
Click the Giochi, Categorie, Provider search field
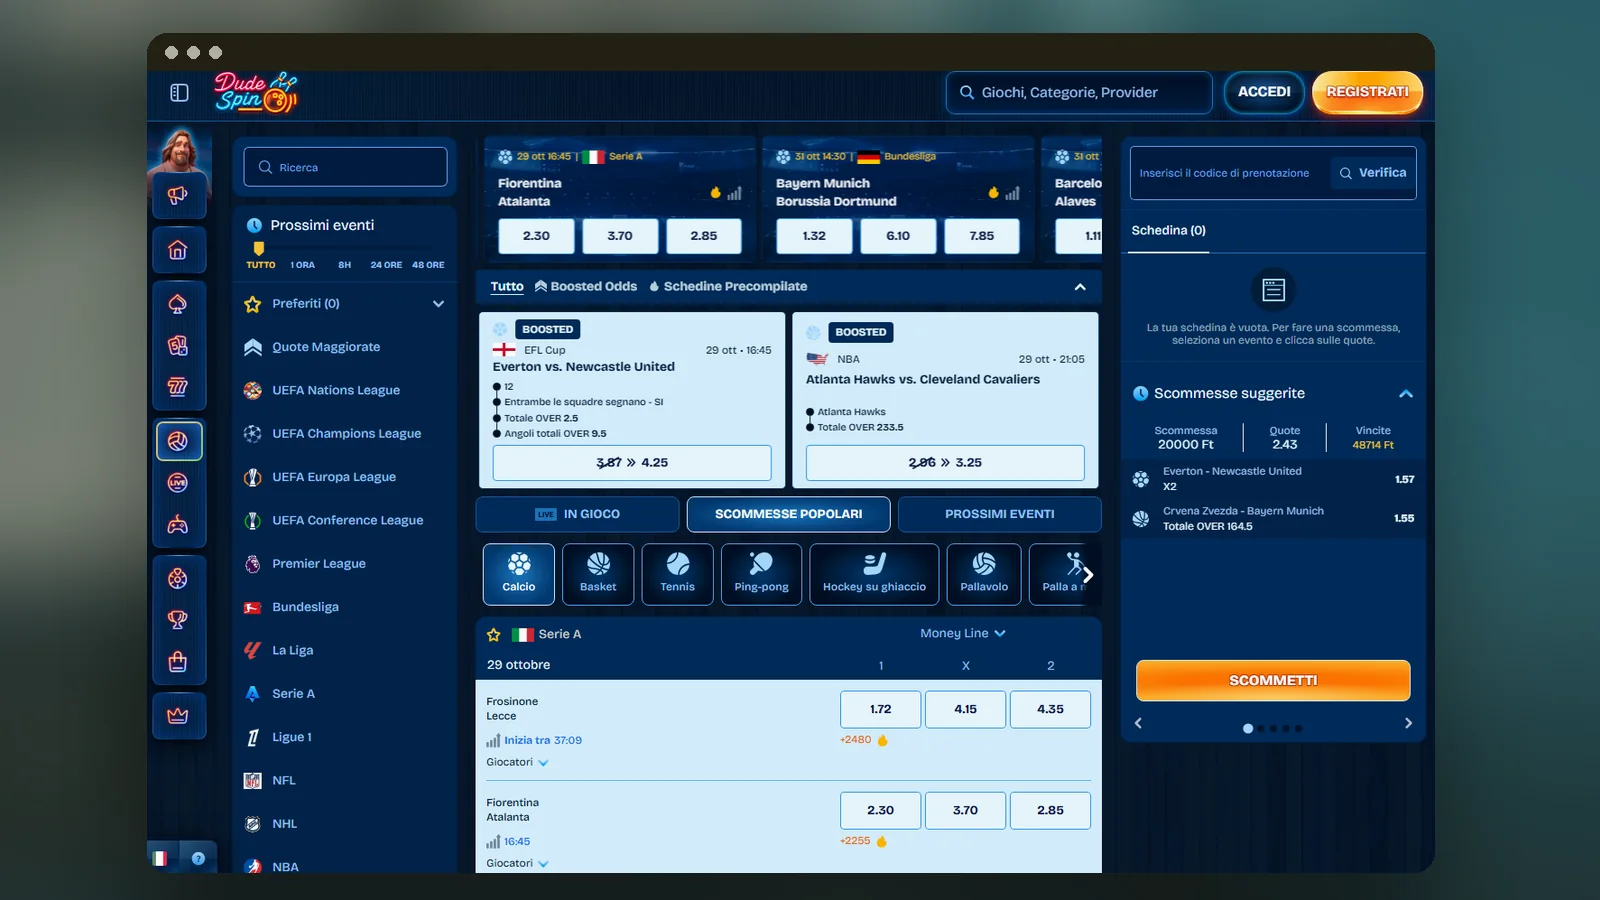click(1079, 92)
